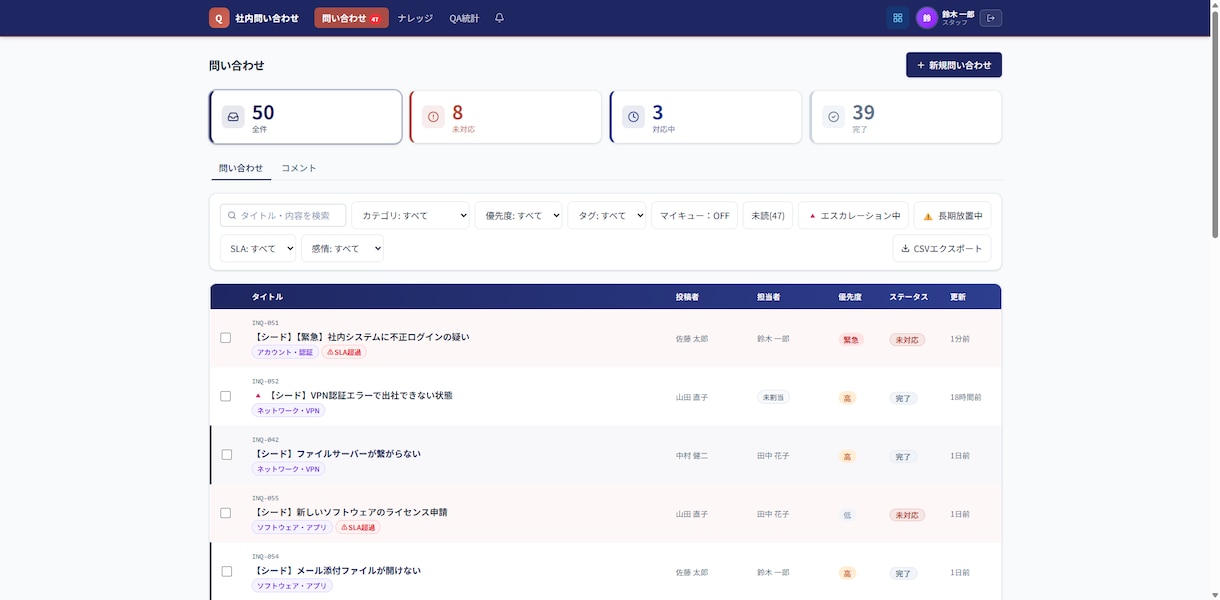Click the clock icon on 対応中 card
1220x600 pixels.
633,117
